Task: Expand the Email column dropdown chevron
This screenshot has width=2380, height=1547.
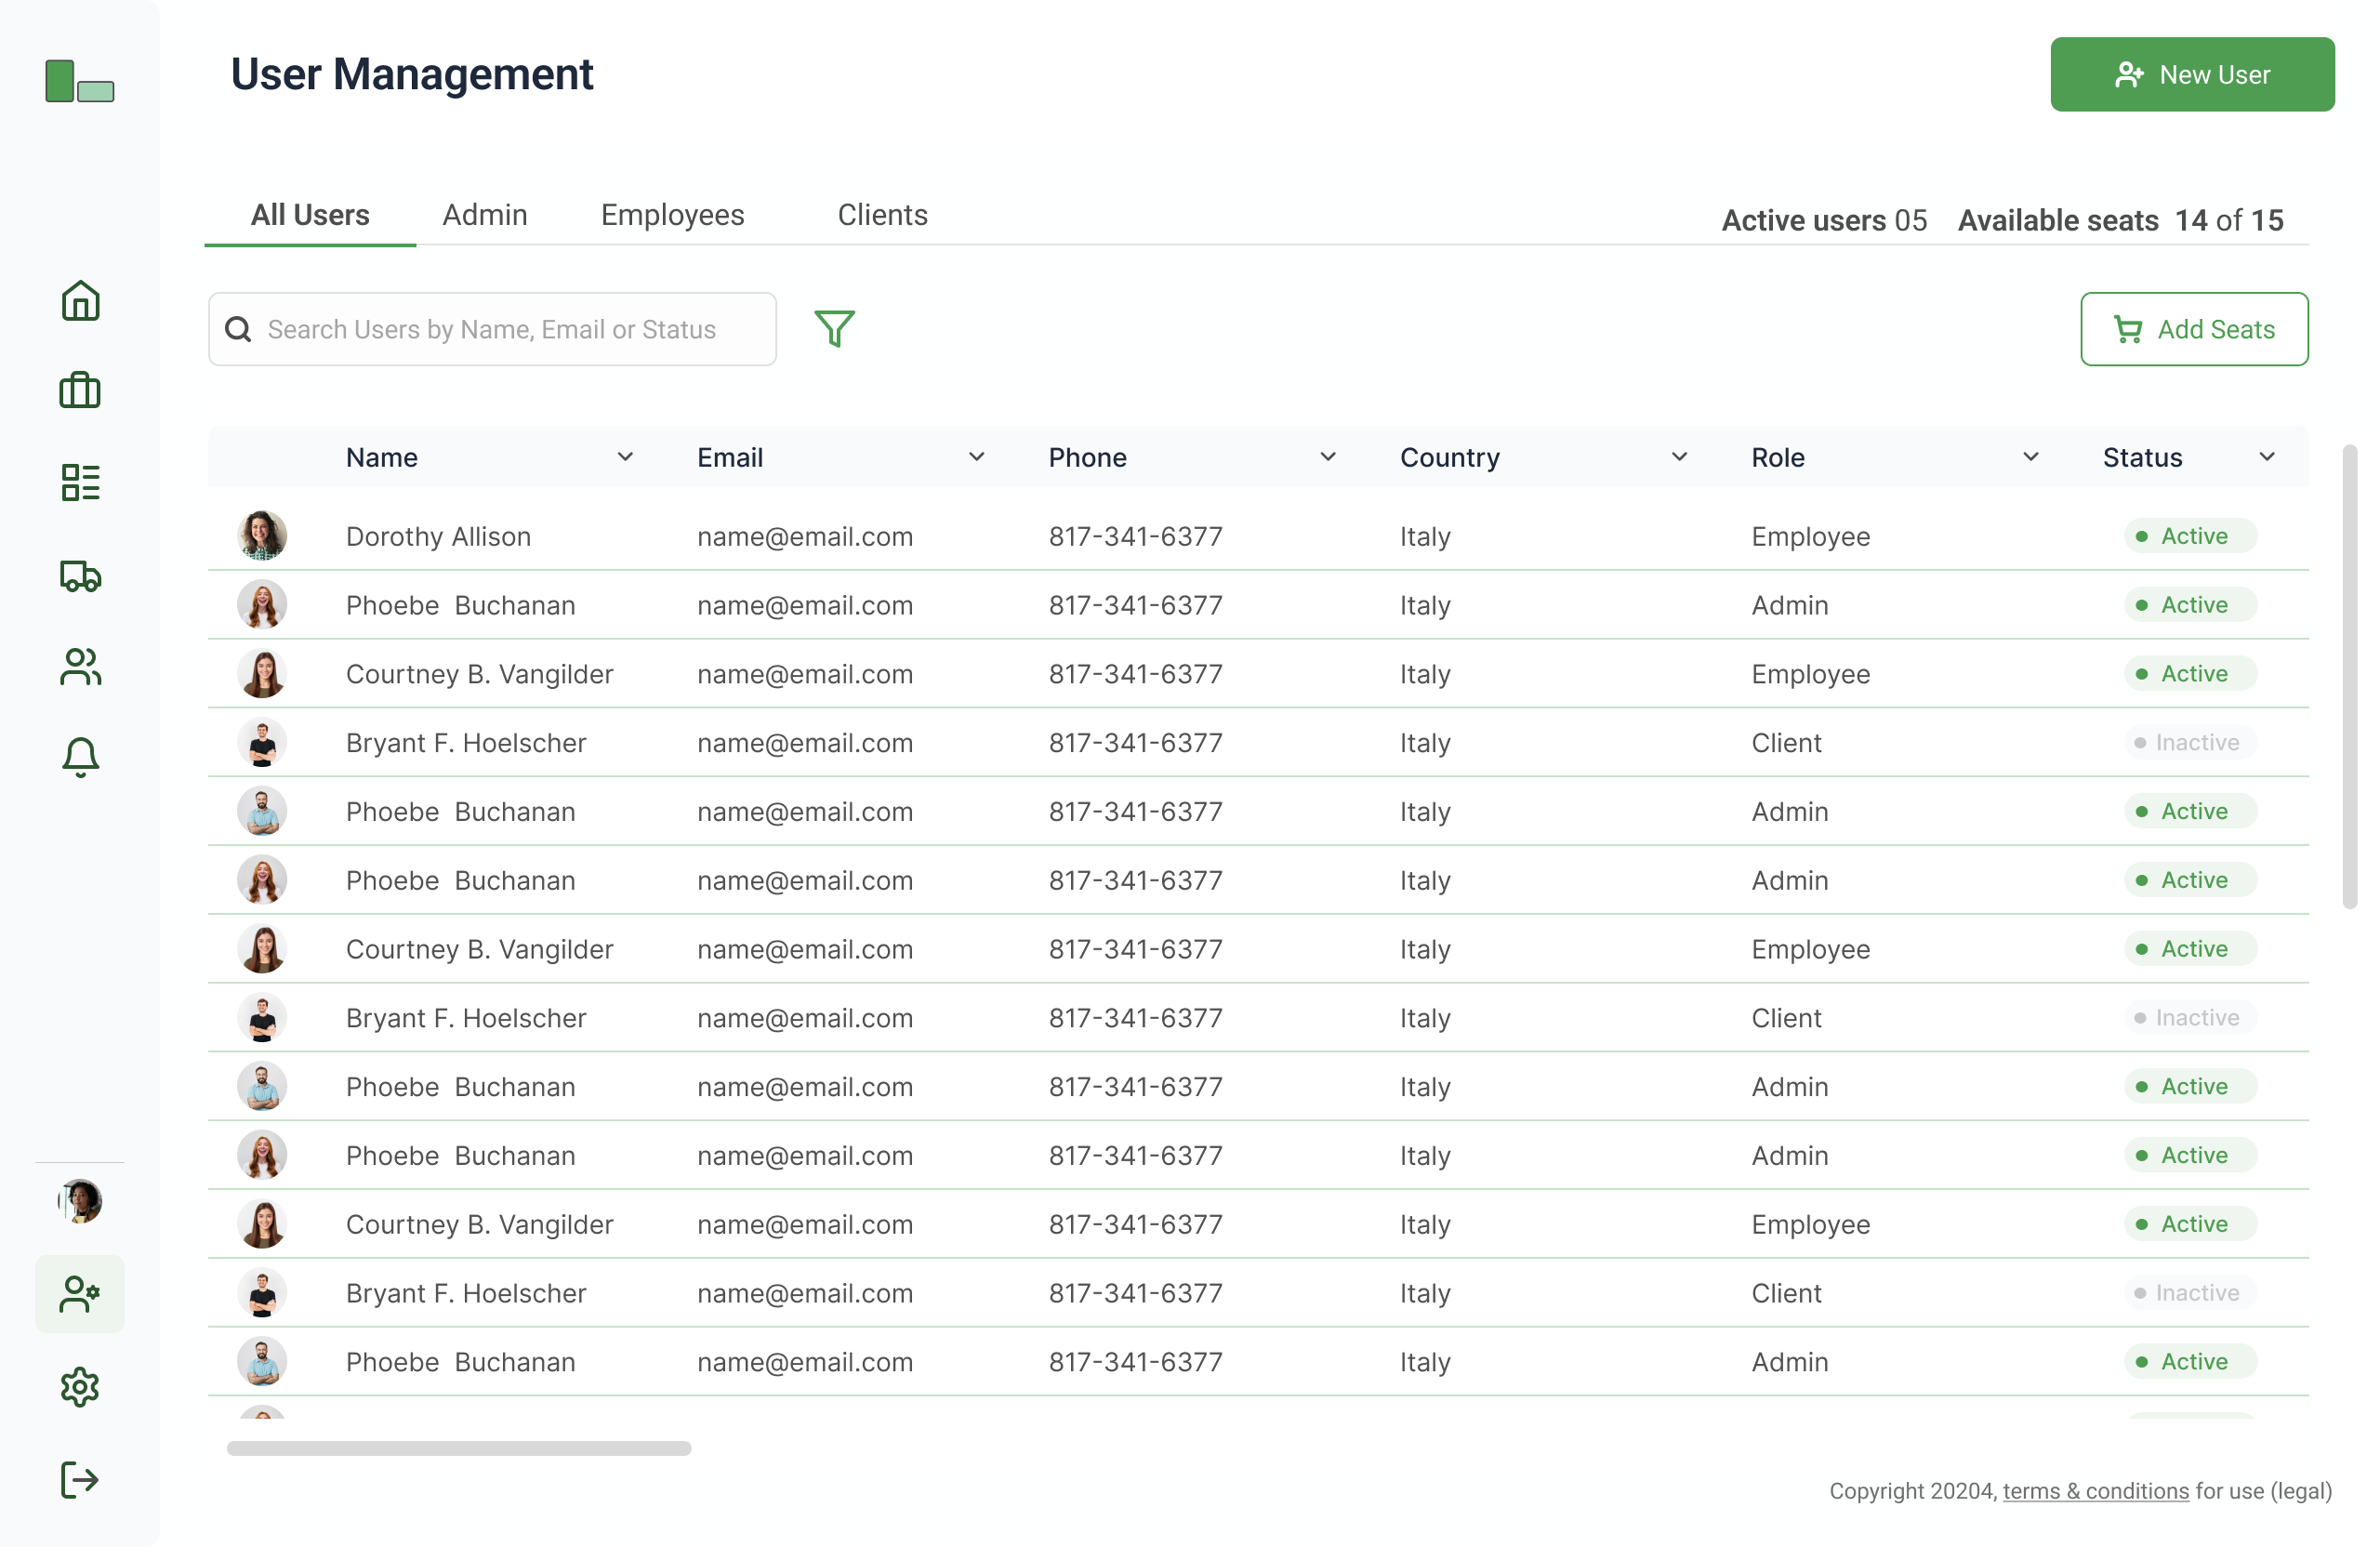Action: pos(976,457)
